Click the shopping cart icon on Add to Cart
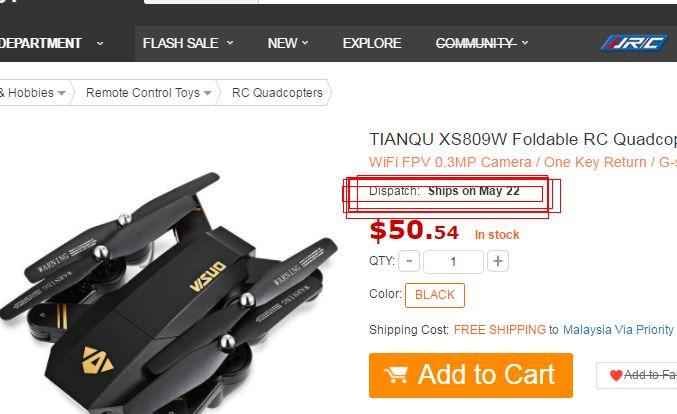The width and height of the screenshot is (677, 414). coord(396,375)
